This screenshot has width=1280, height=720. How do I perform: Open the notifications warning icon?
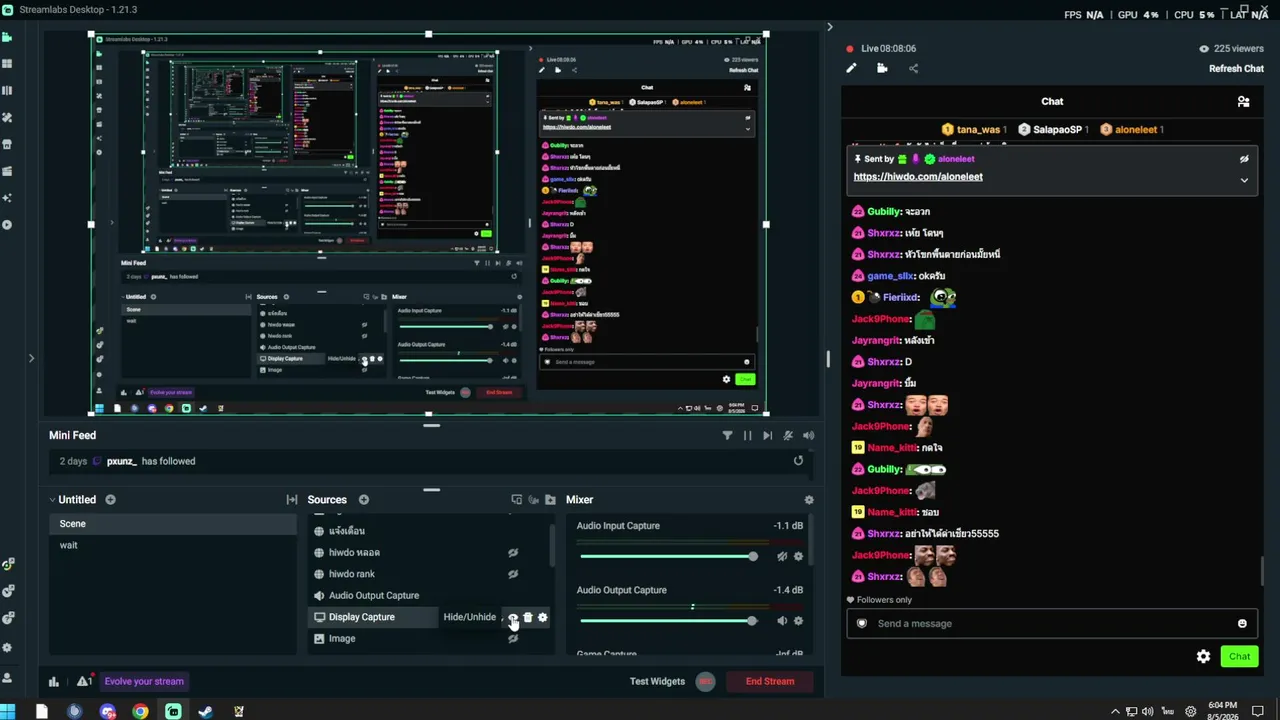pos(84,681)
